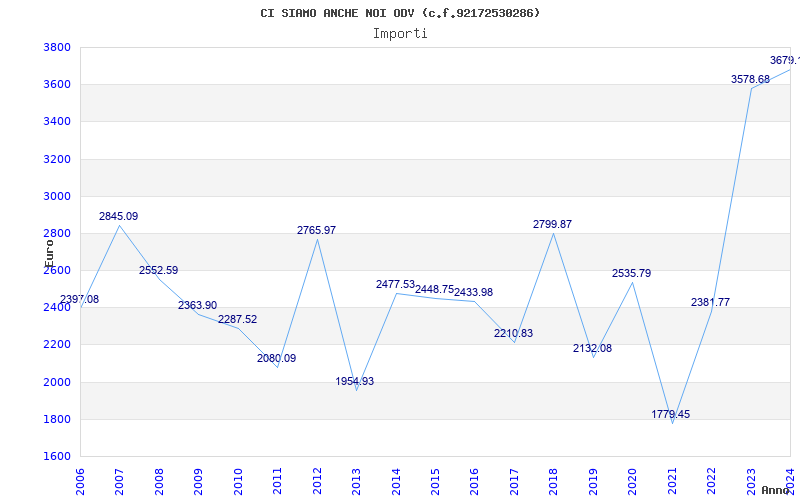Click the Importi subtitle
This screenshot has height=500, width=800.
click(400, 34)
